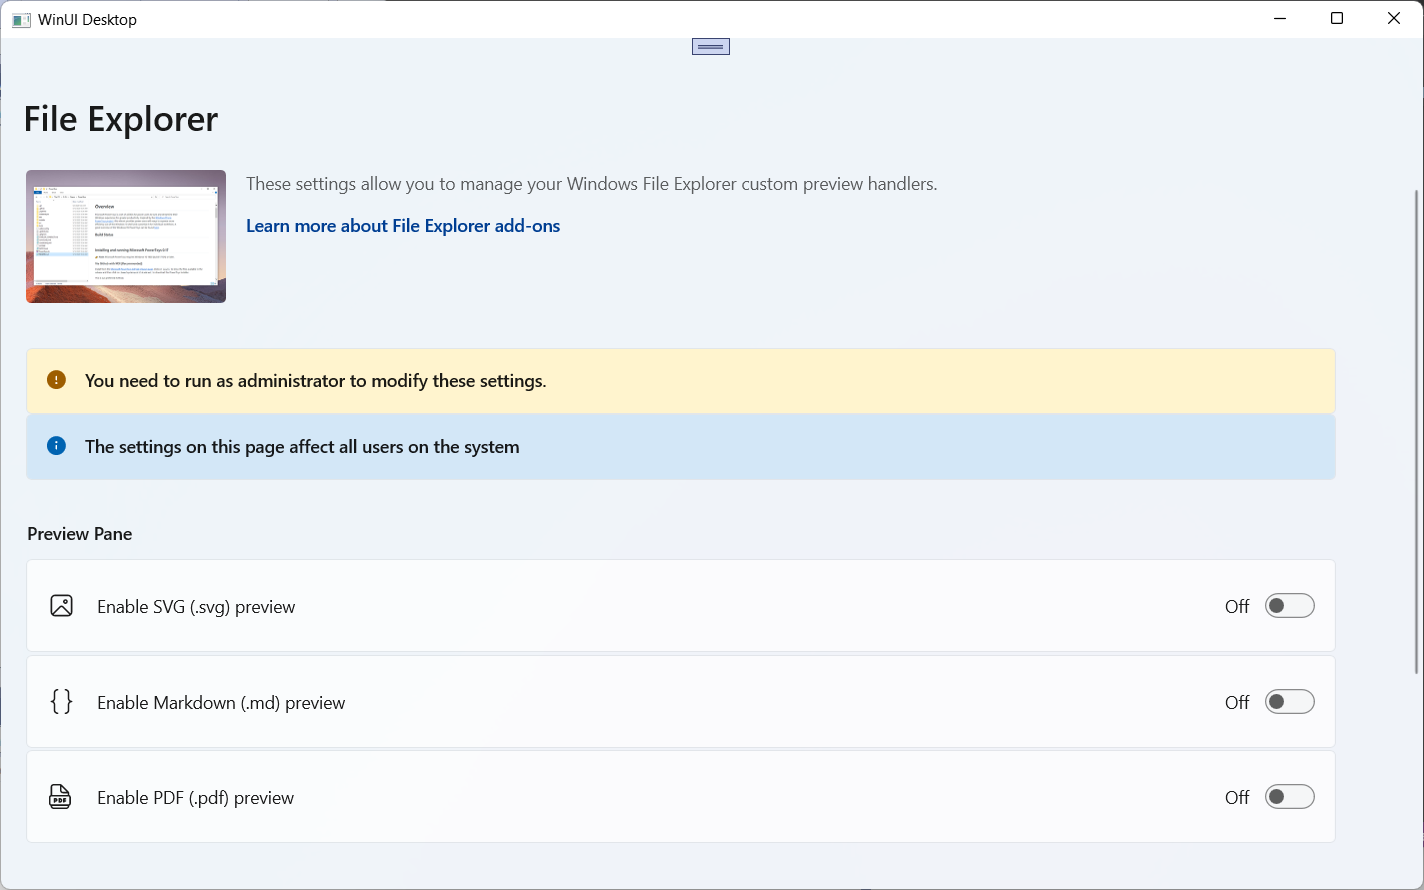Minimize the WinUI Desktop window
The width and height of the screenshot is (1424, 890).
(1281, 19)
